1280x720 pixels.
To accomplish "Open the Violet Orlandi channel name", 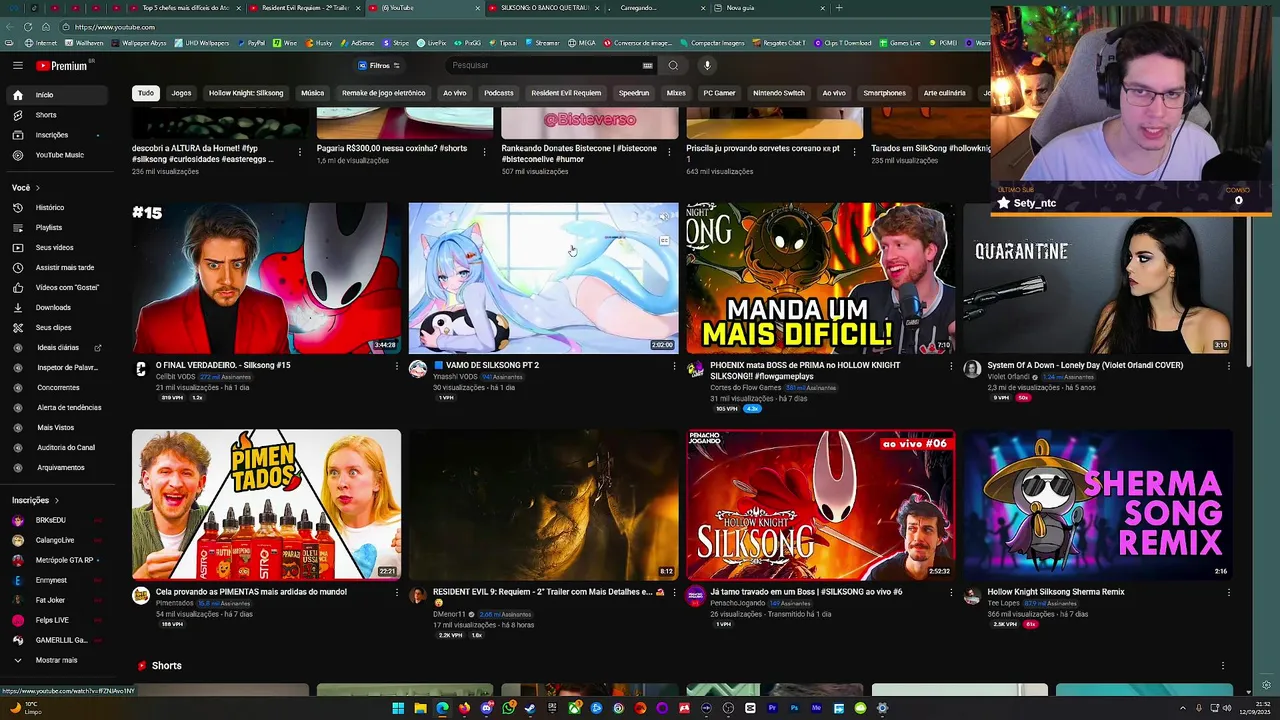I will pos(1008,377).
